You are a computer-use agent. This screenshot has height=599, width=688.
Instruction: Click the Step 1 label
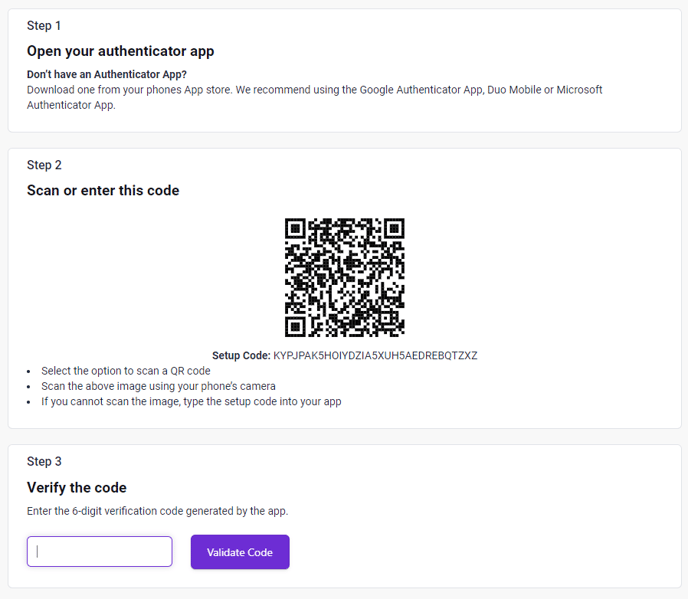44,25
